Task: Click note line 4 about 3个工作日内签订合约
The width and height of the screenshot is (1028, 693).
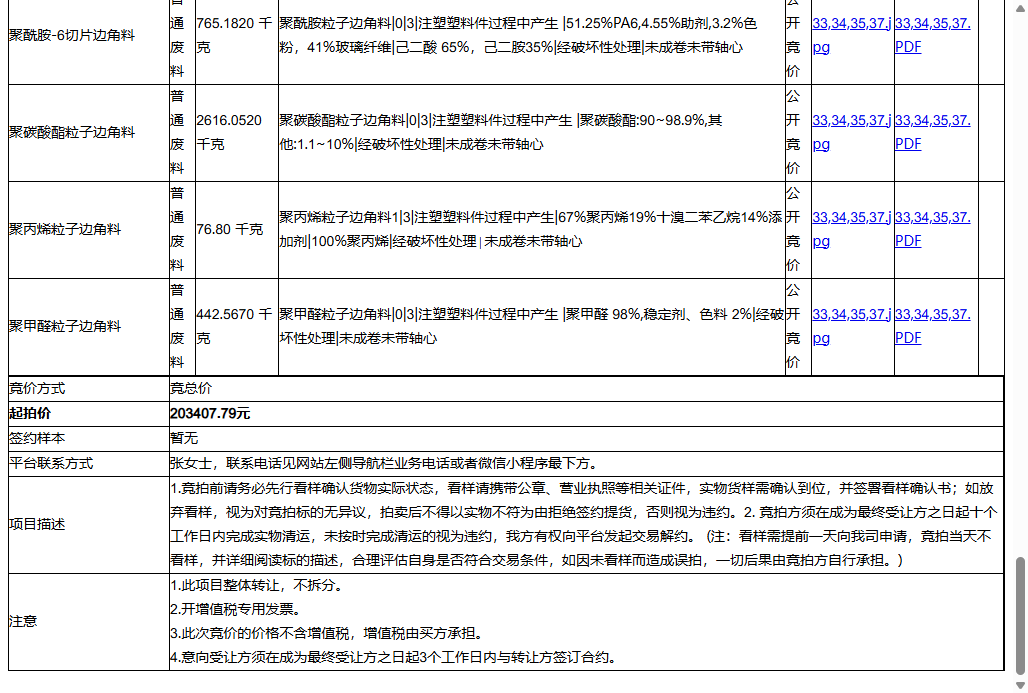Action: pyautogui.click(x=395, y=658)
